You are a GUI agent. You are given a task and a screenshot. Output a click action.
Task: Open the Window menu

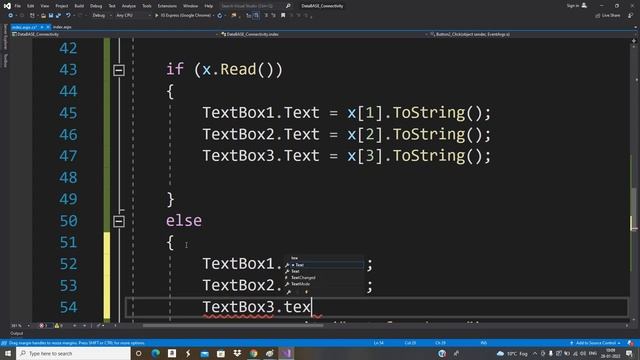[190, 6]
